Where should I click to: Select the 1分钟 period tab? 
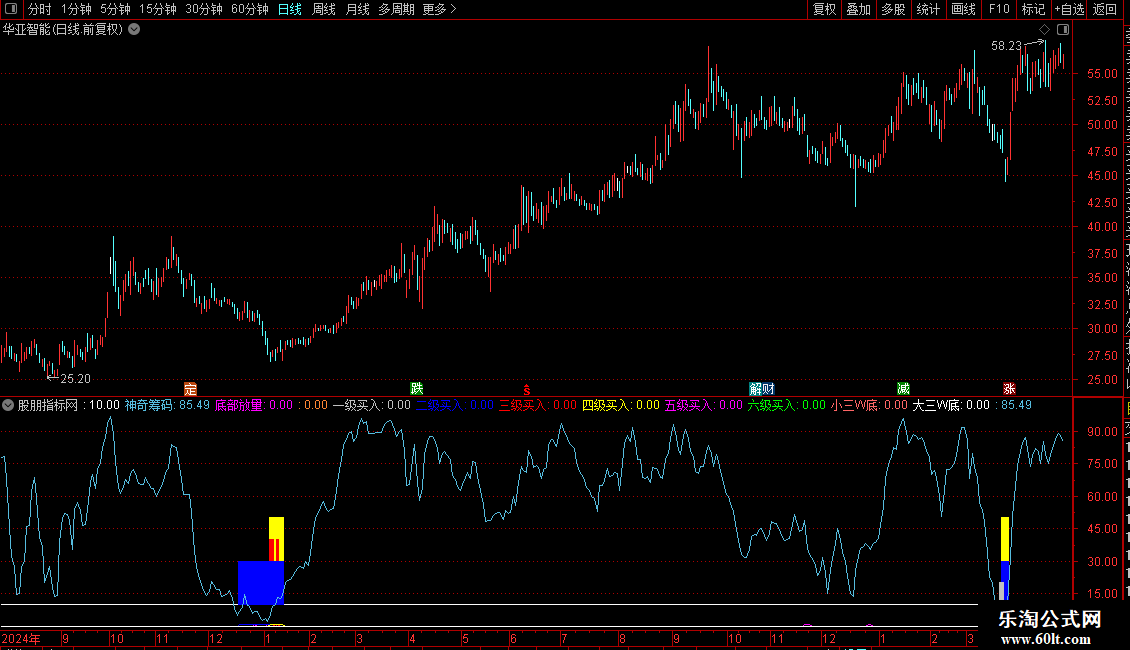tap(76, 9)
